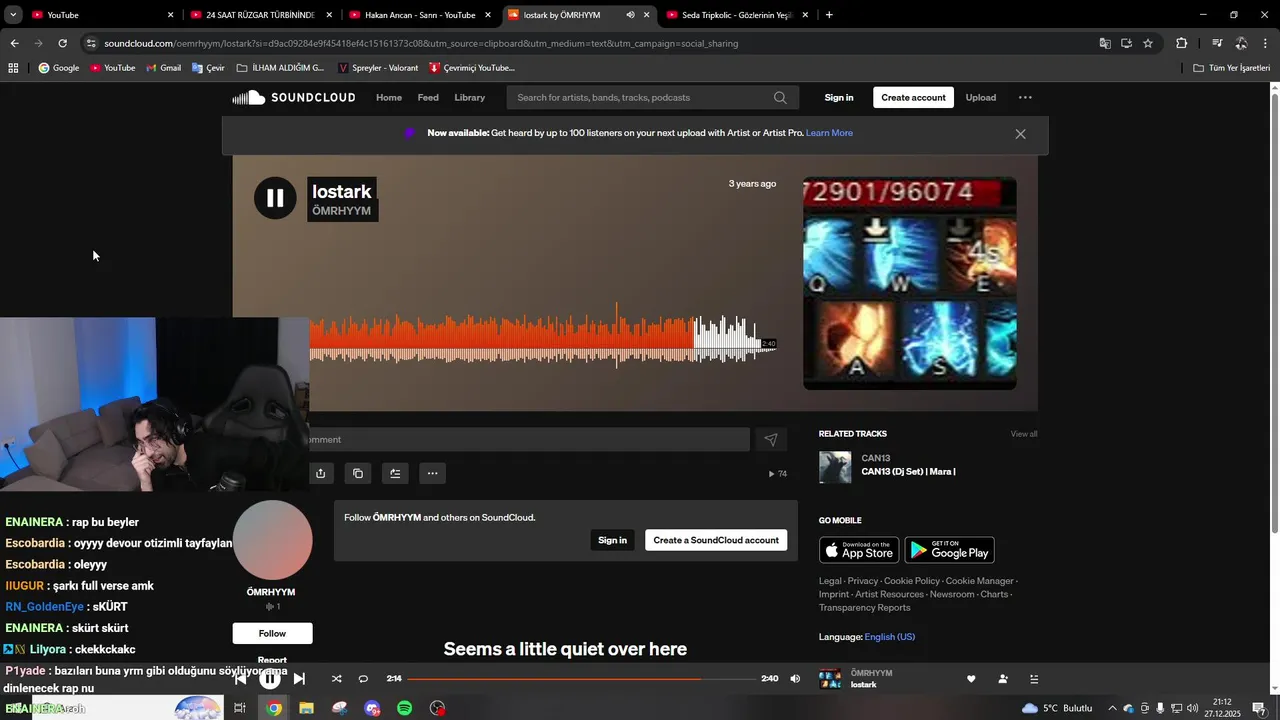Open a new browser tab

coord(829,15)
